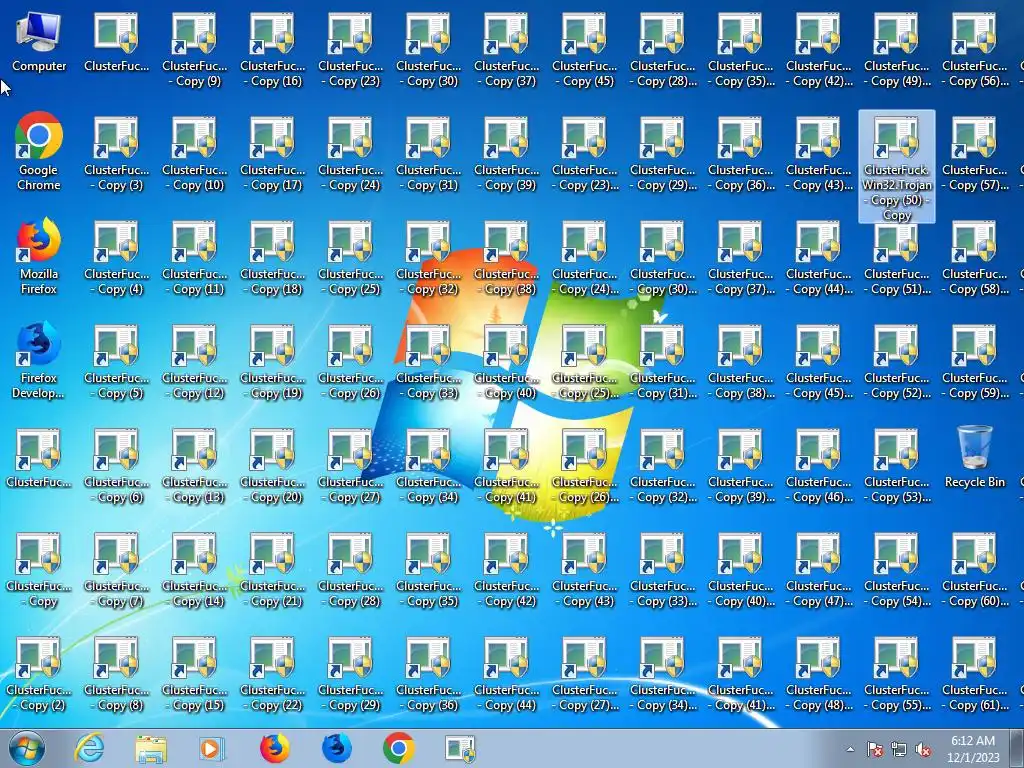This screenshot has width=1024, height=768.
Task: Select the ClusterFuck Copy (11) icon
Action: point(195,257)
